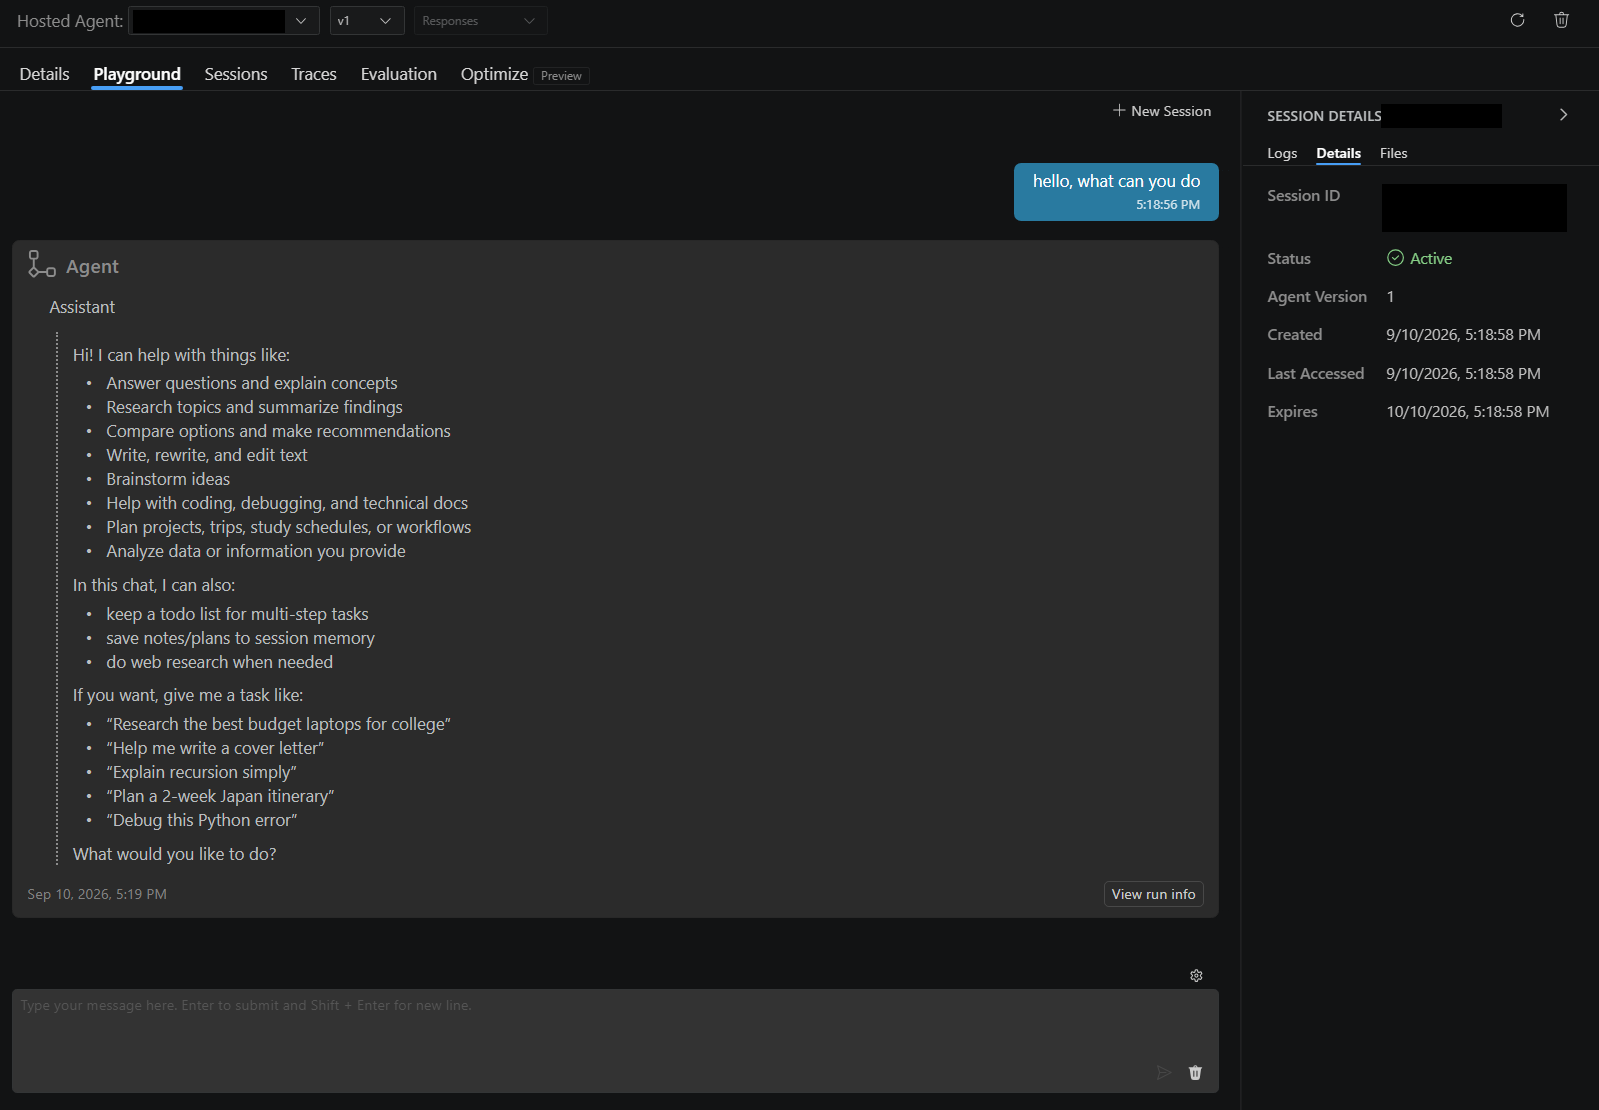This screenshot has height=1110, width=1599.
Task: Open the Traces tab
Action: [314, 74]
